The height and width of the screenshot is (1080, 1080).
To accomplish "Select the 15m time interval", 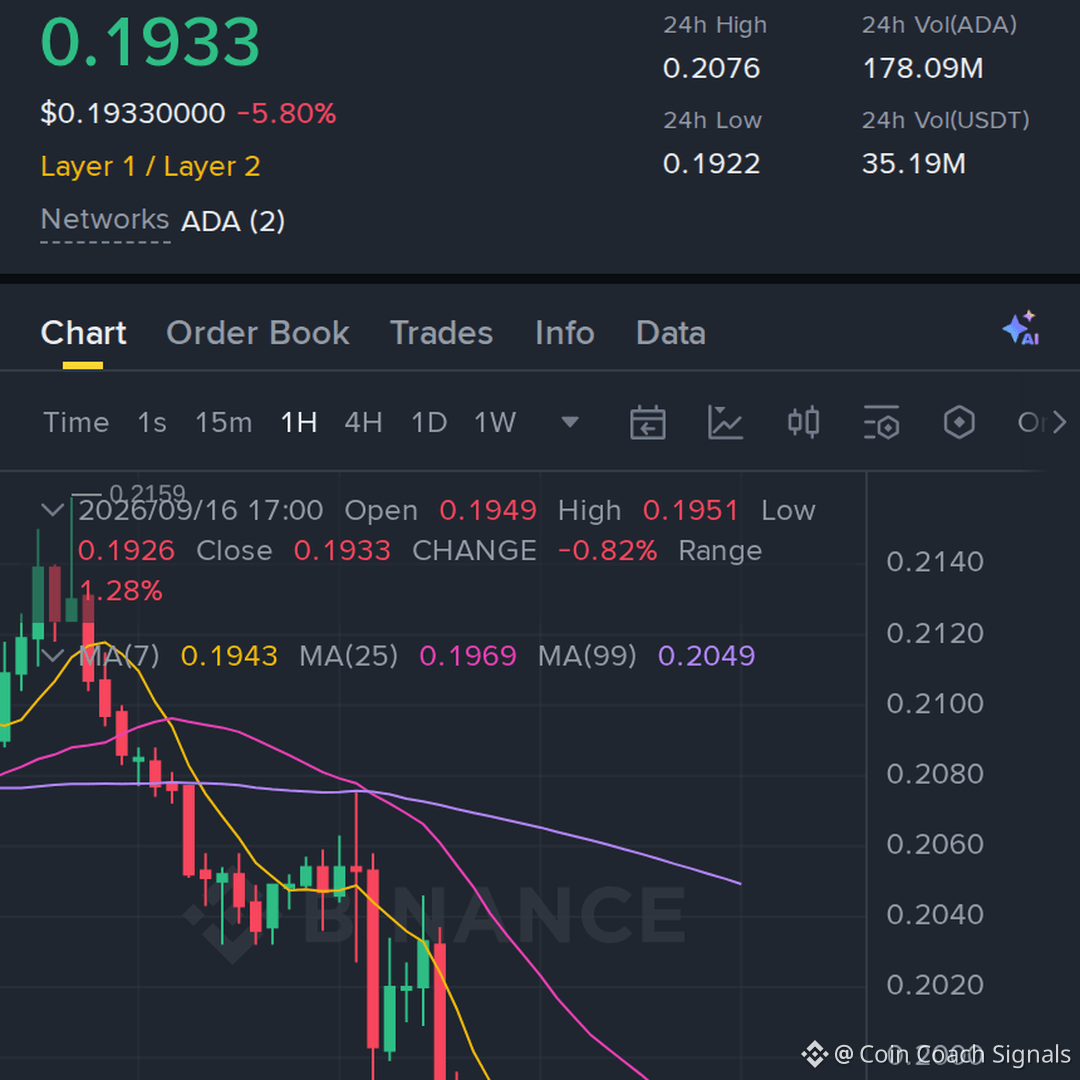I will (223, 422).
